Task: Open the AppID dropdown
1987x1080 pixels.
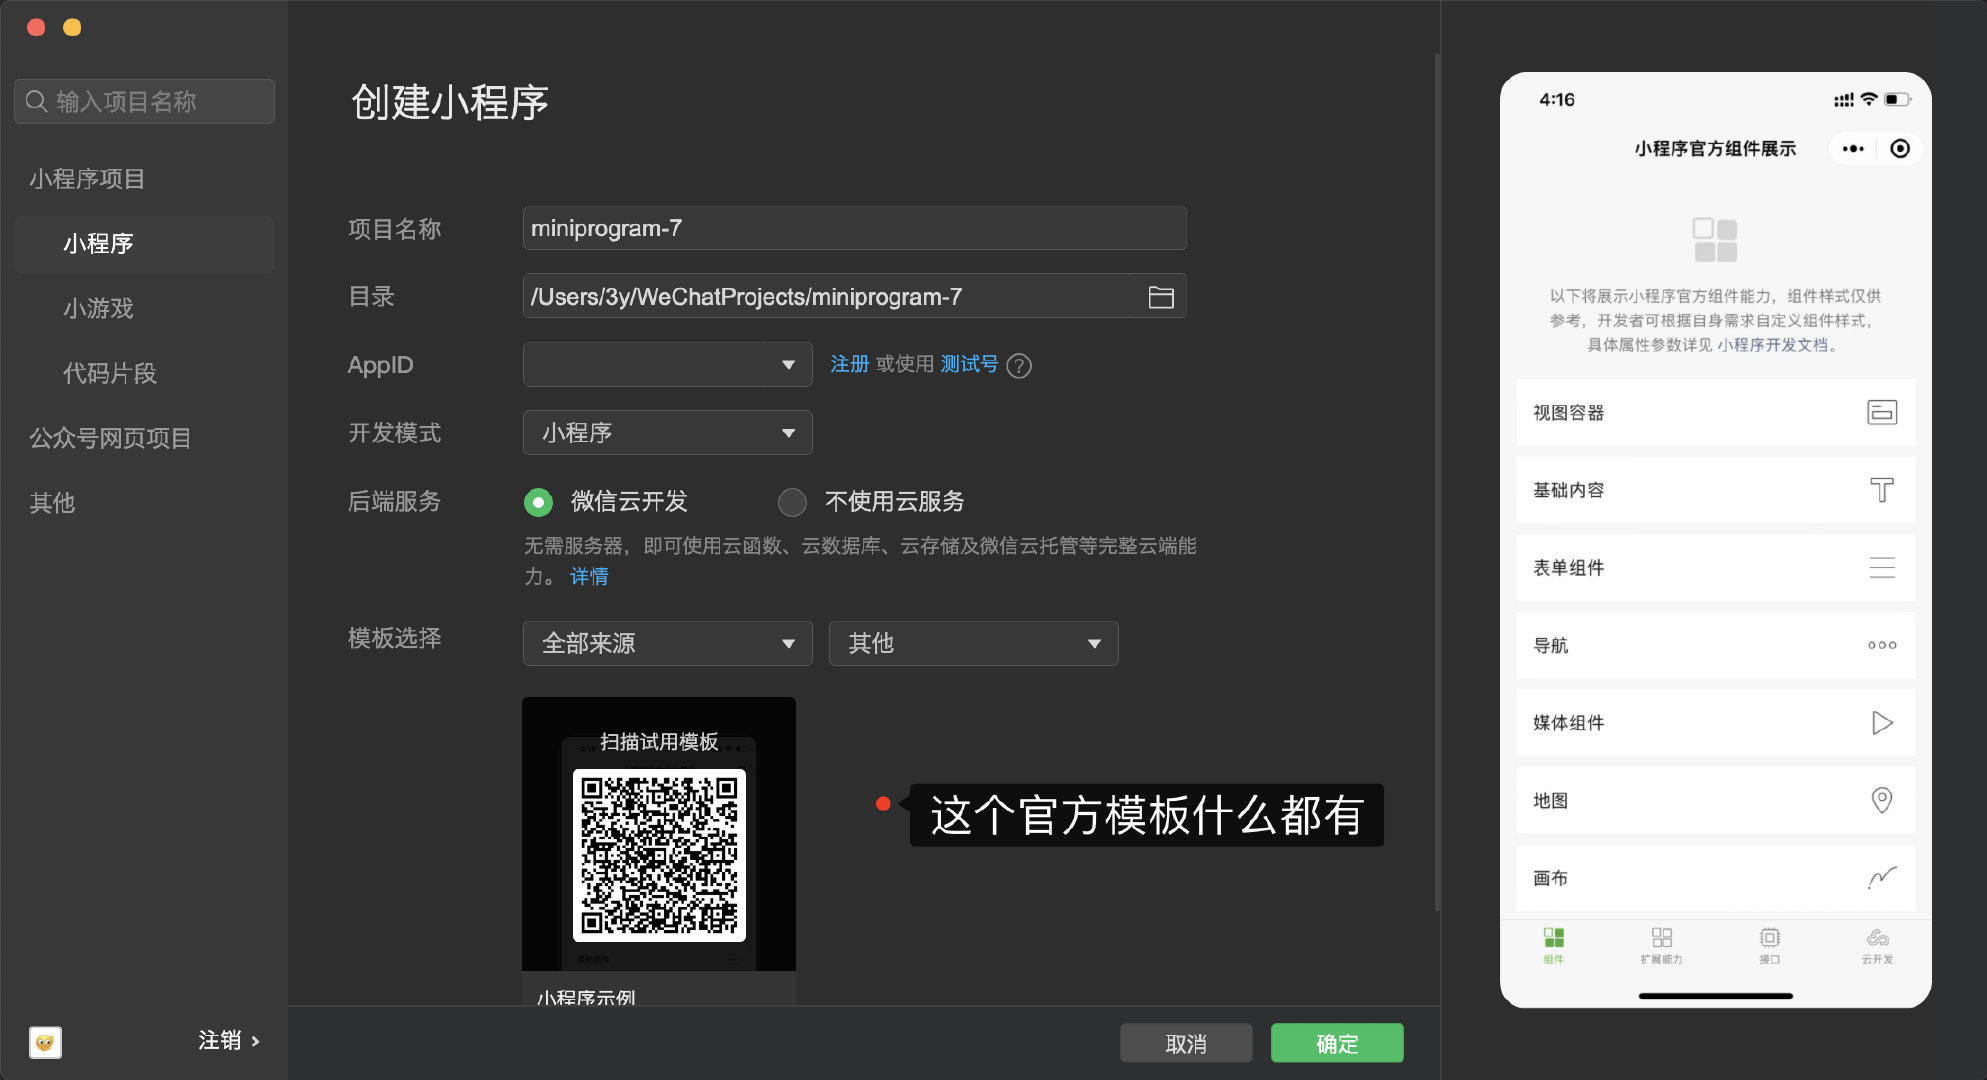Action: 667,365
